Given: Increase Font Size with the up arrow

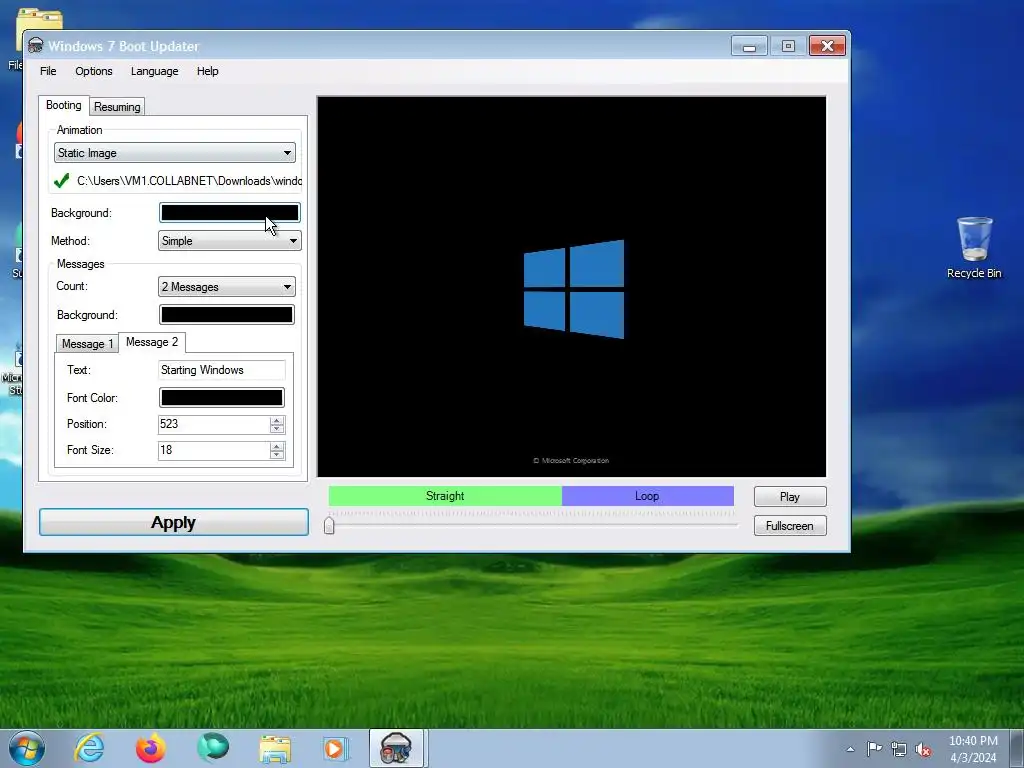Looking at the screenshot, I should tap(277, 446).
